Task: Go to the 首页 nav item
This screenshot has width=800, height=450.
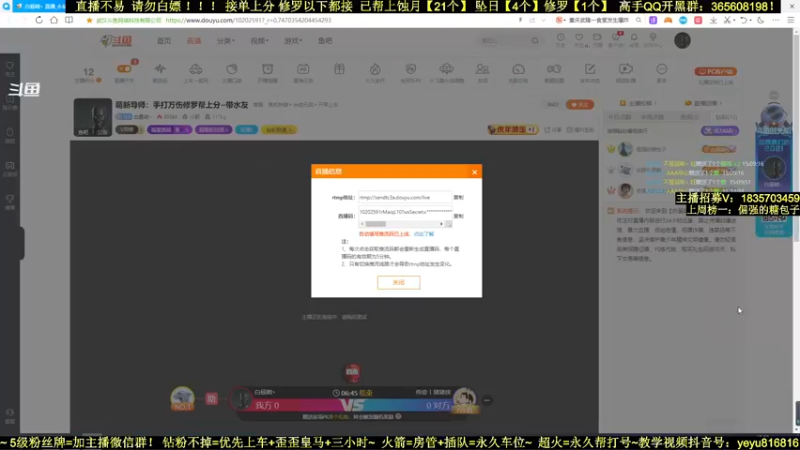Action: click(x=164, y=41)
